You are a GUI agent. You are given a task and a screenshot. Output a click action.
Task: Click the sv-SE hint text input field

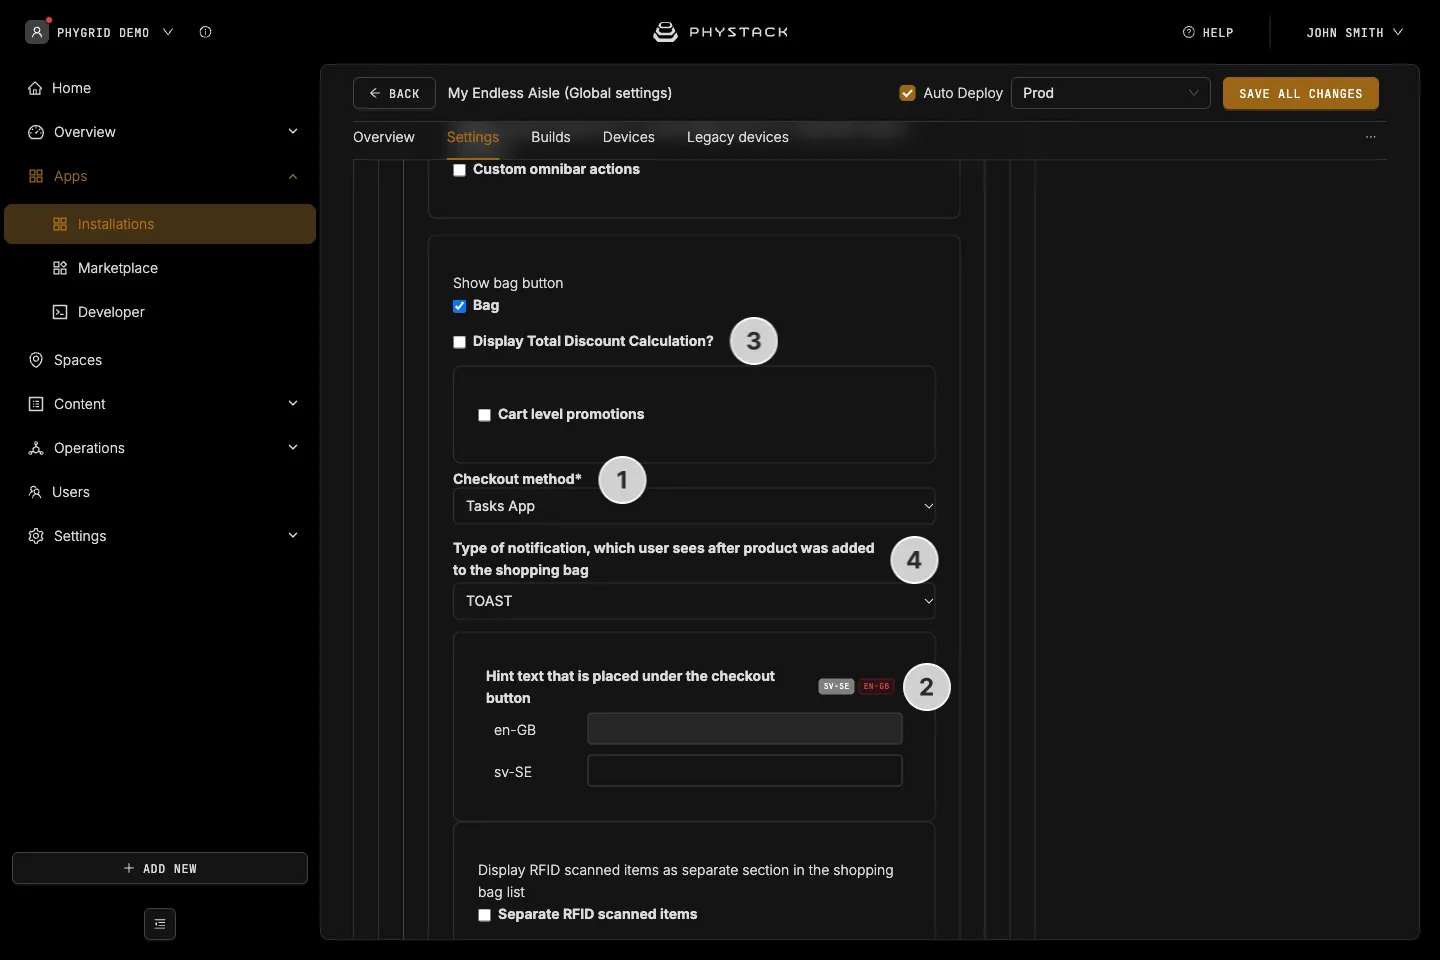tap(745, 771)
